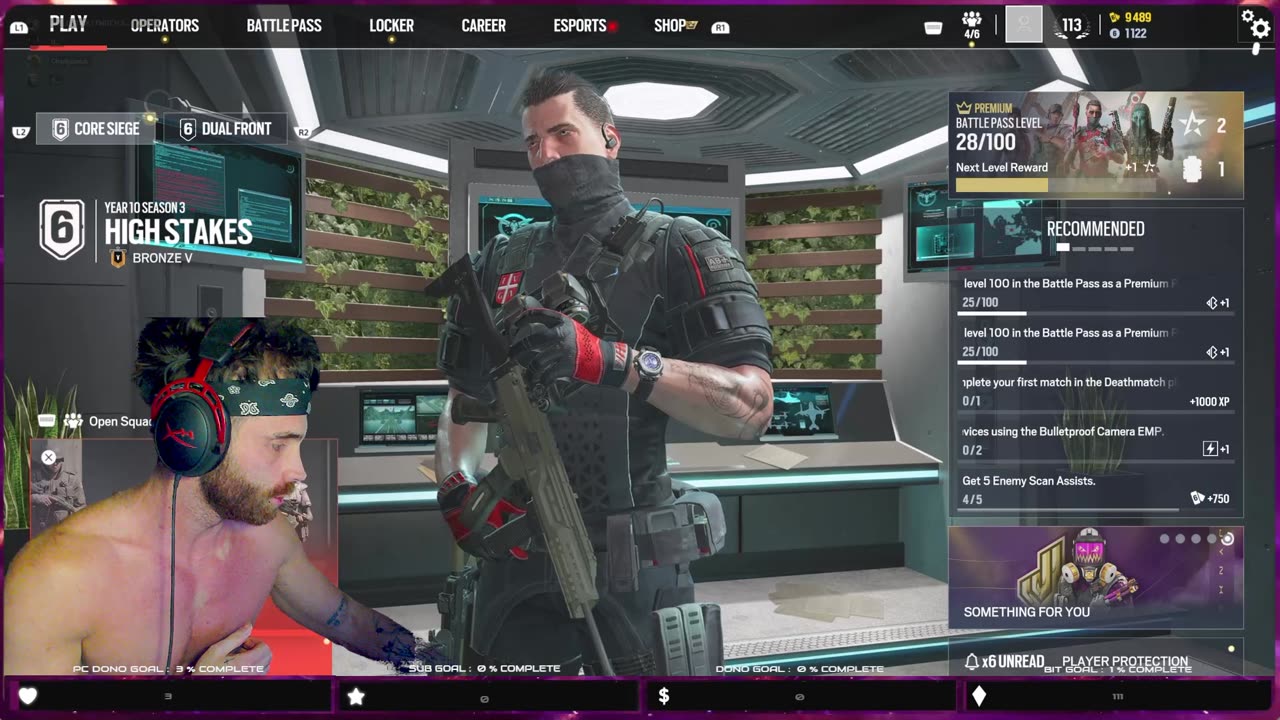The width and height of the screenshot is (1280, 720).
Task: Click the Next Level Reward progress bar
Action: (x=1055, y=185)
